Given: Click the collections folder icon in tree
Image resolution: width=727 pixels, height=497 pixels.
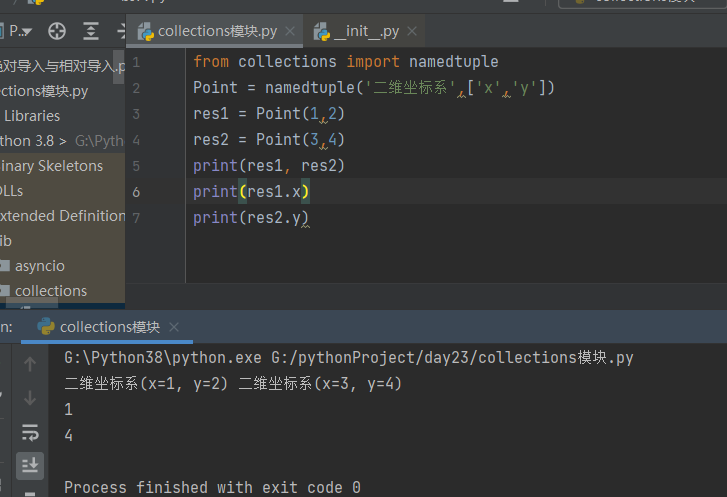Looking at the screenshot, I should point(5,291).
